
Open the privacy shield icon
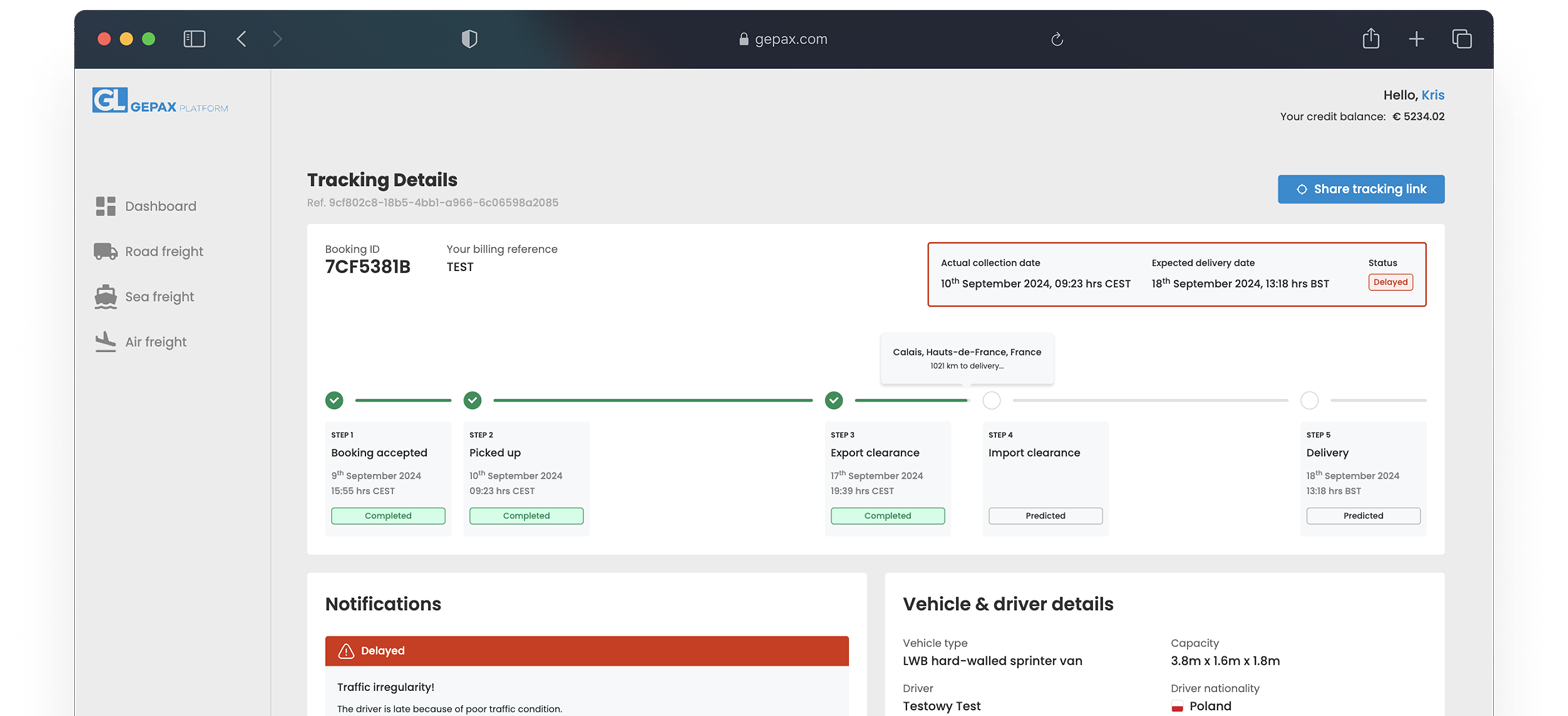click(x=469, y=39)
